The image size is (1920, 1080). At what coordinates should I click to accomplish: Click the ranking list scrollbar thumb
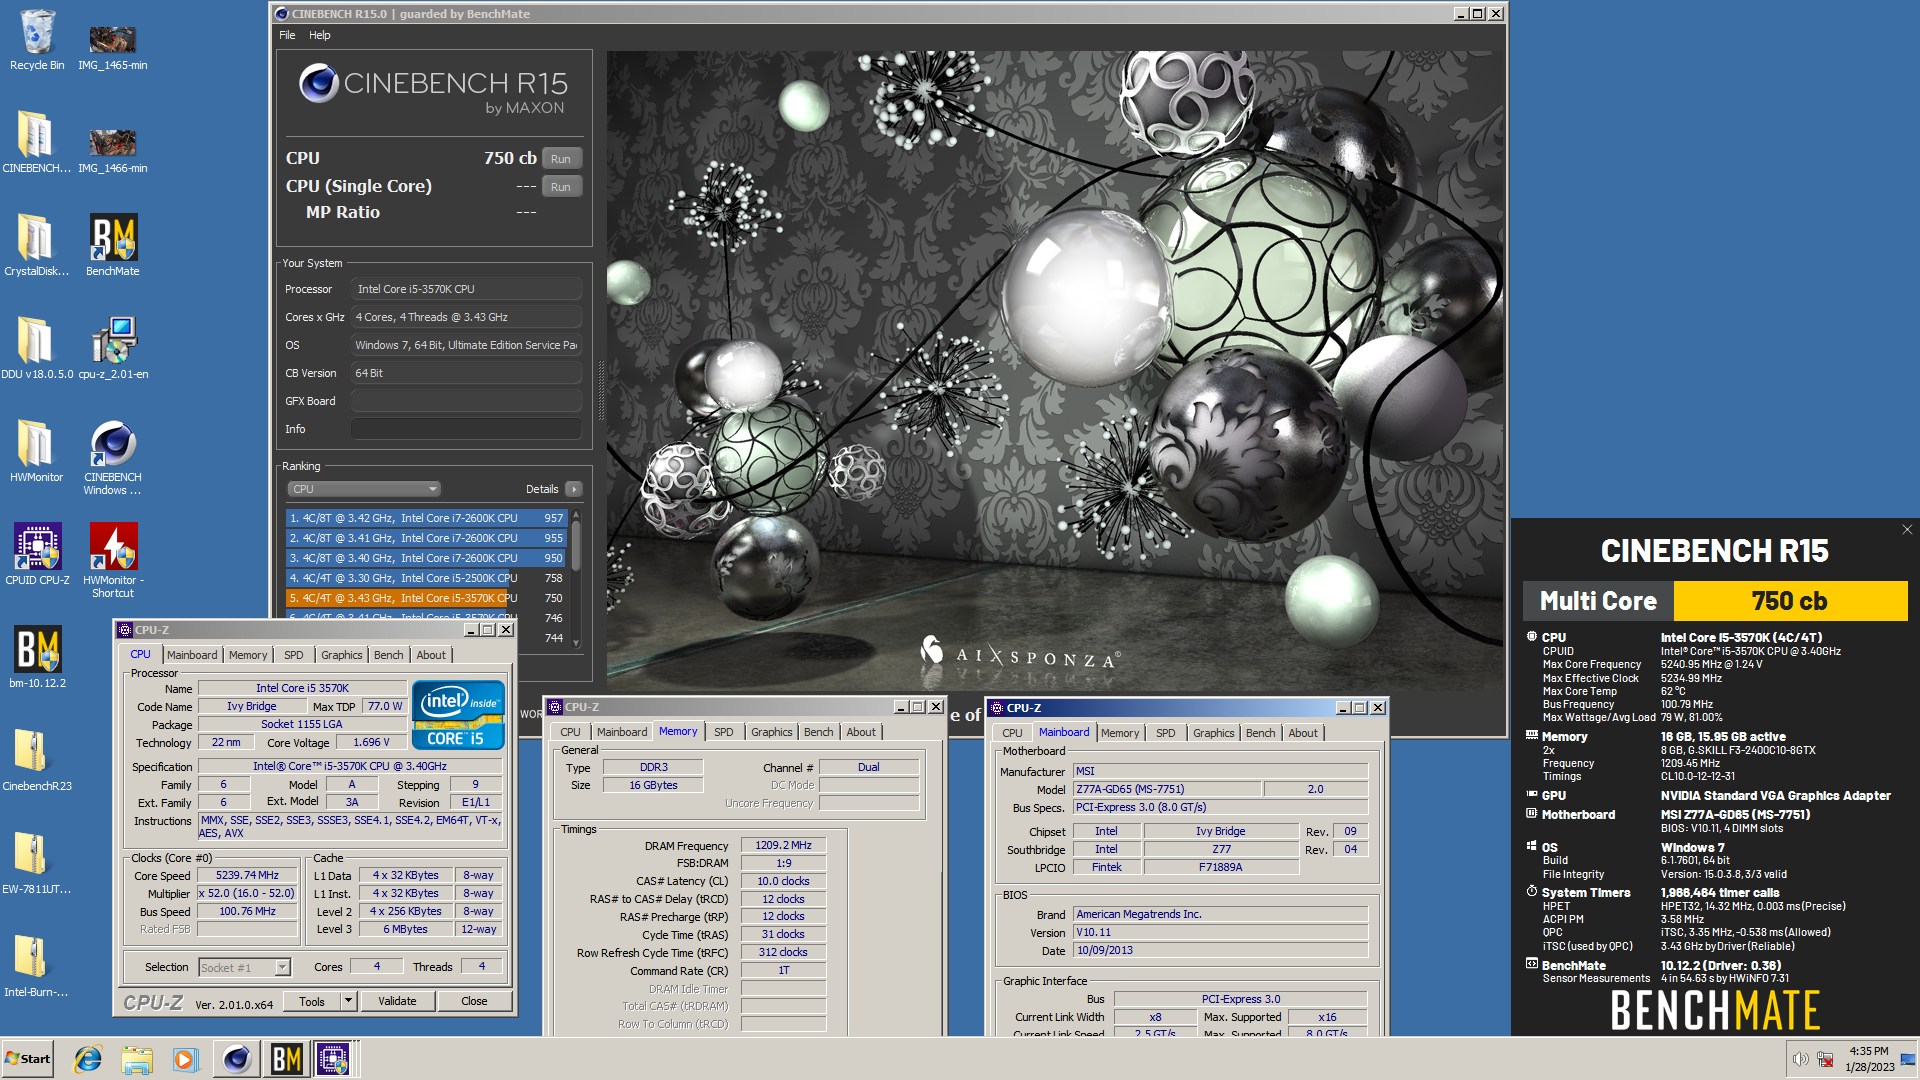click(x=576, y=546)
